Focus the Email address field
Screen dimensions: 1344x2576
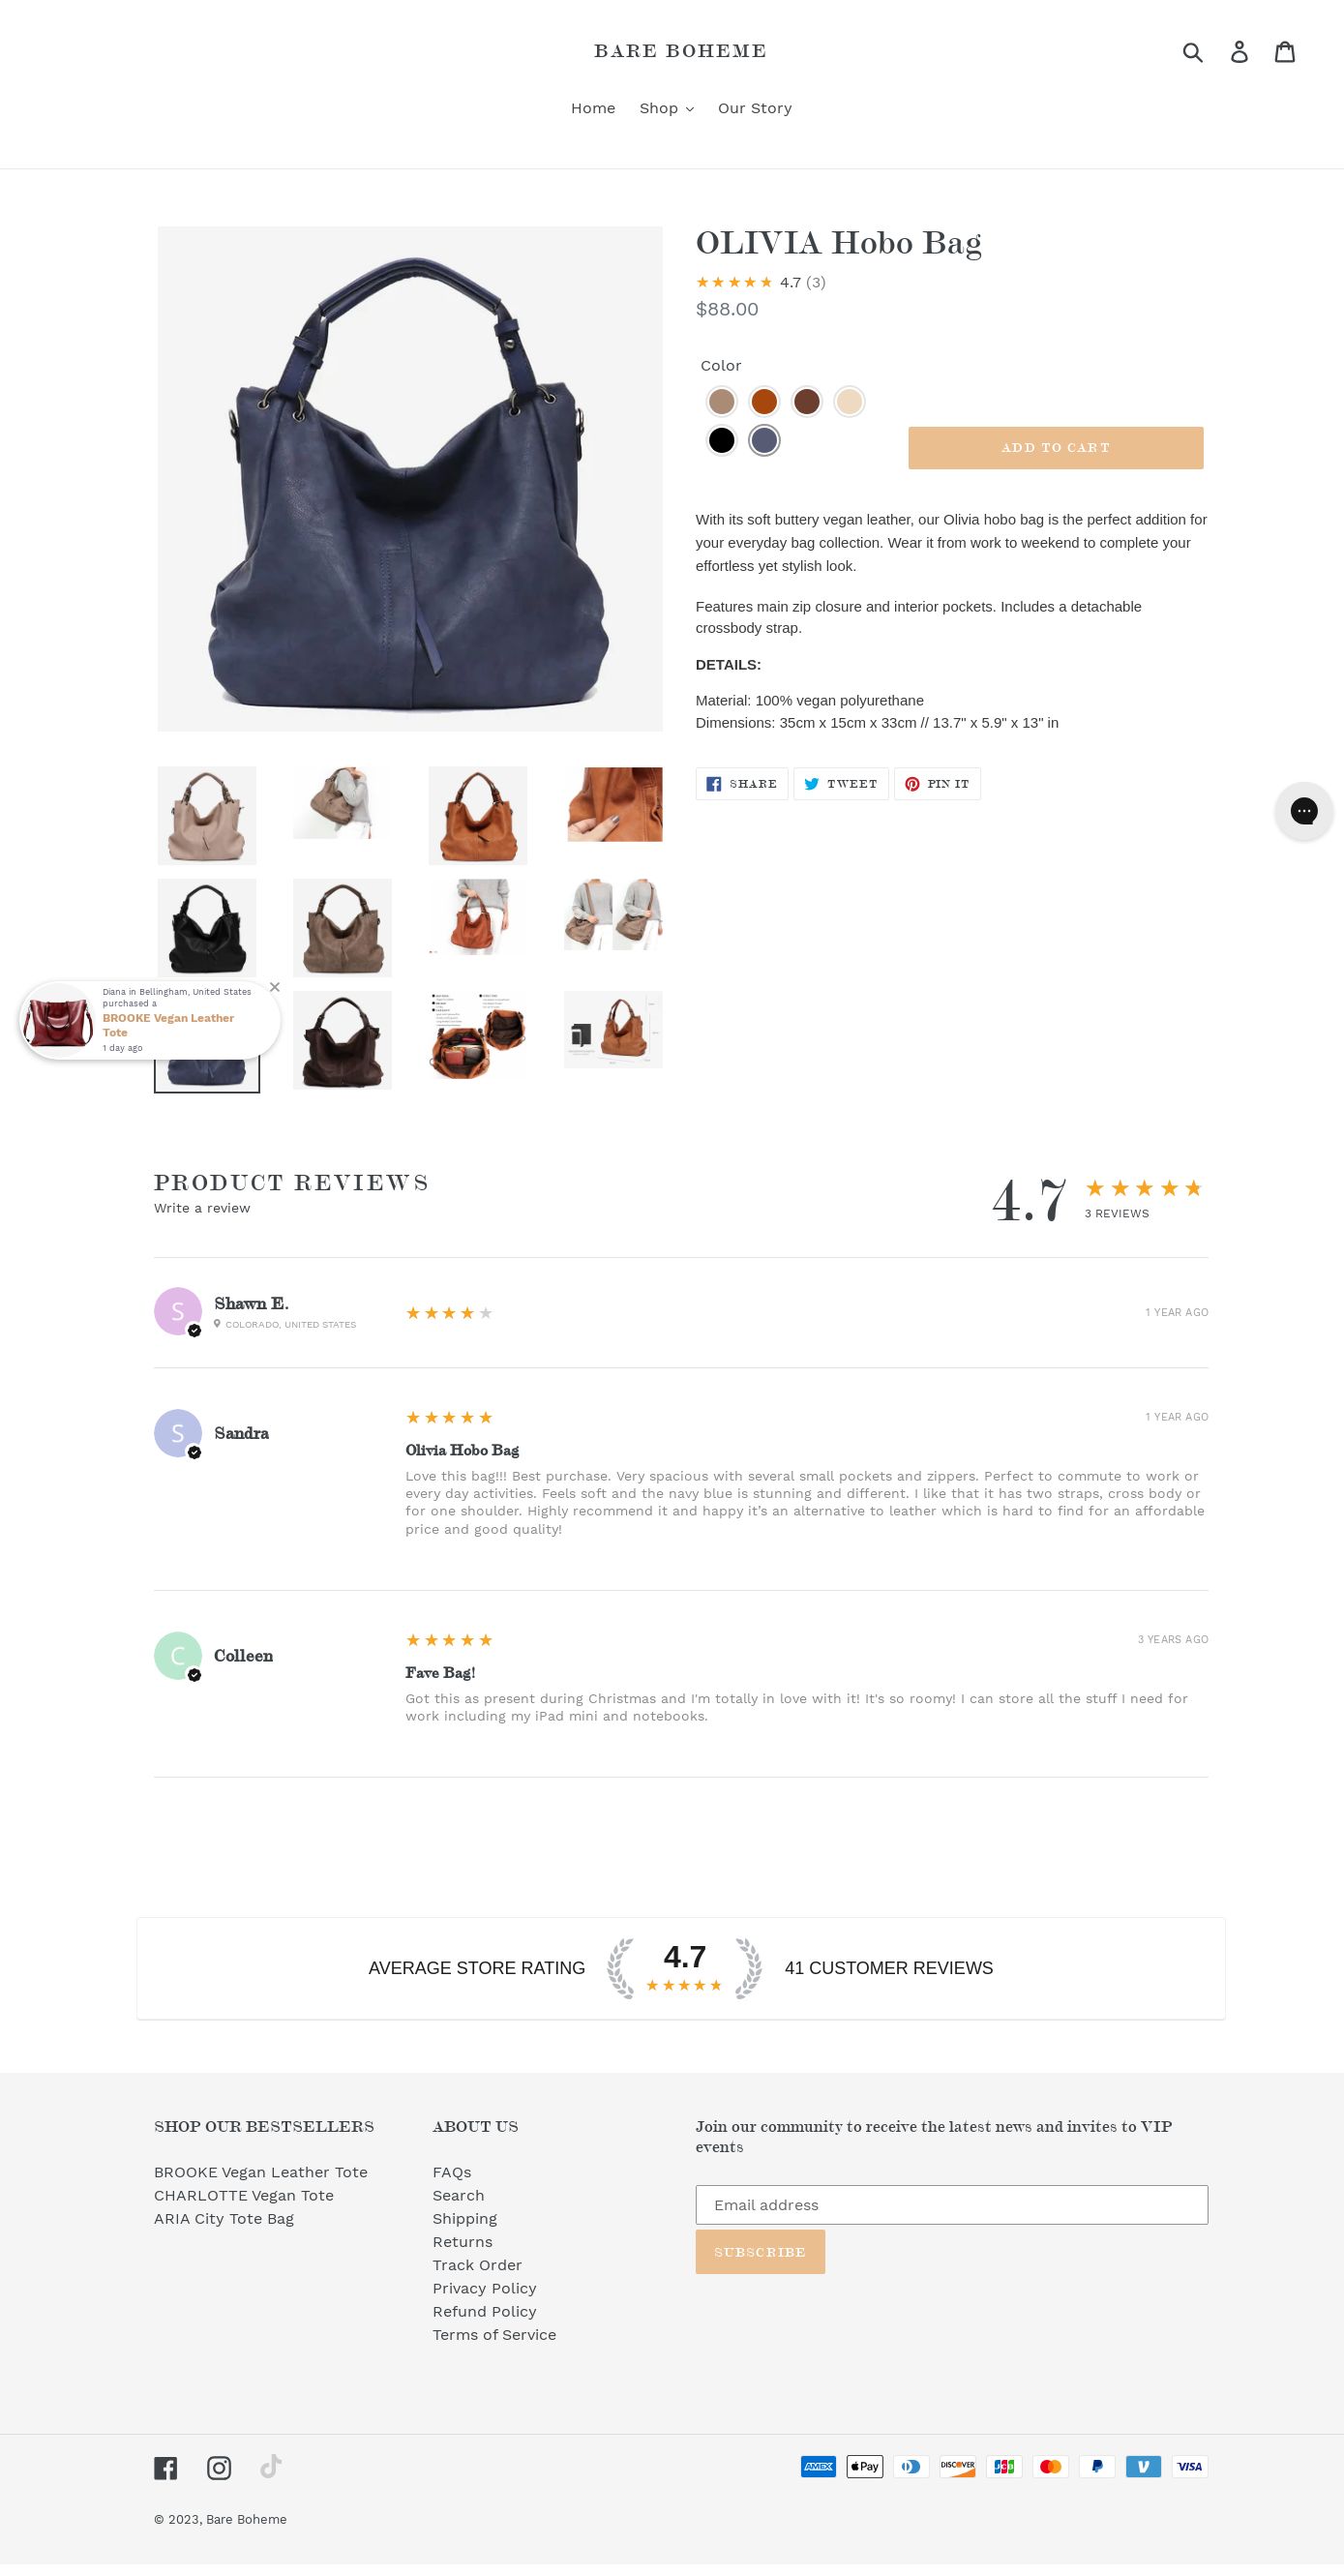pyautogui.click(x=952, y=2205)
